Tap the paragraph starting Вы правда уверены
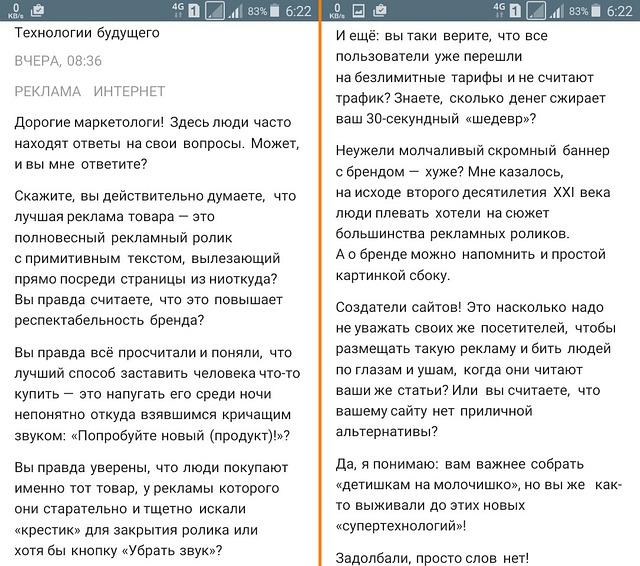 coord(151,509)
